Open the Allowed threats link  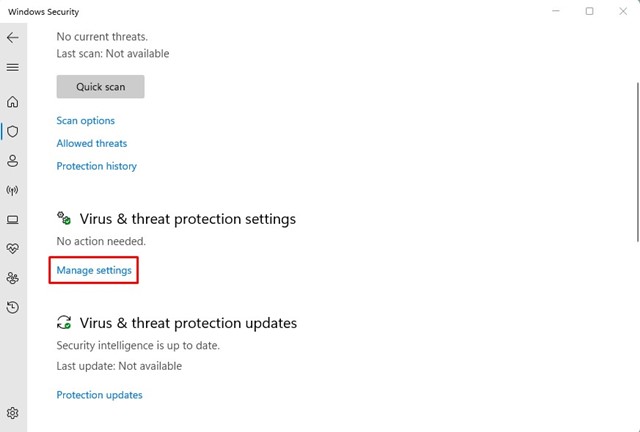(92, 143)
